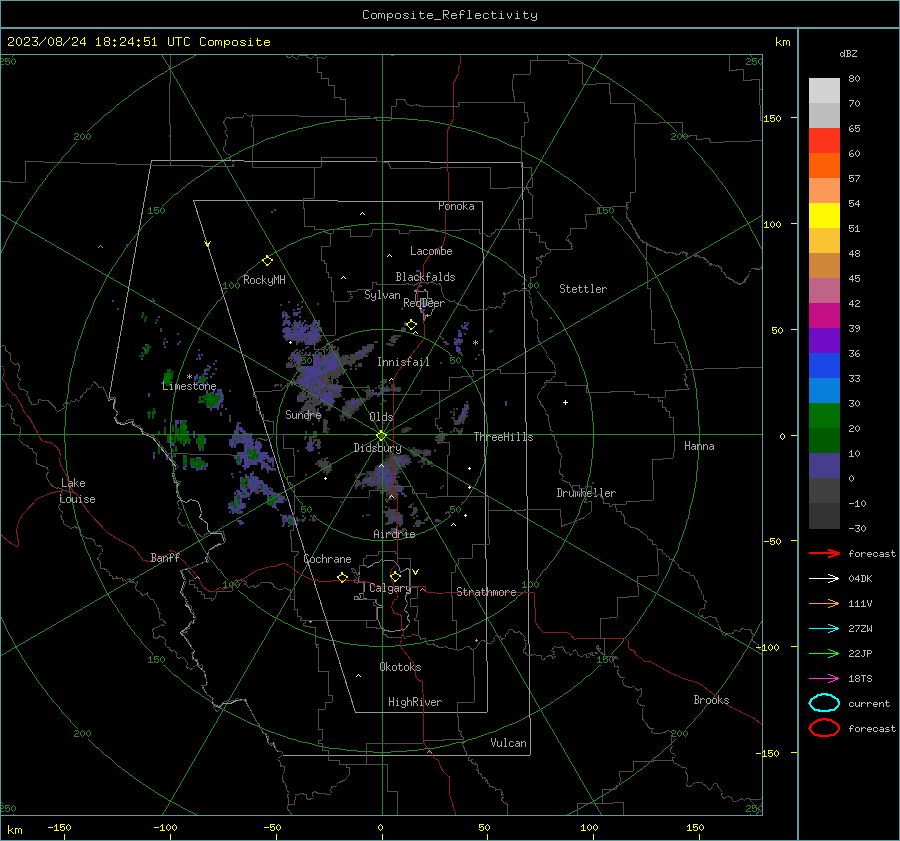Pick the blue 33-36 dBZ swatch
The height and width of the screenshot is (841, 900).
tap(824, 366)
